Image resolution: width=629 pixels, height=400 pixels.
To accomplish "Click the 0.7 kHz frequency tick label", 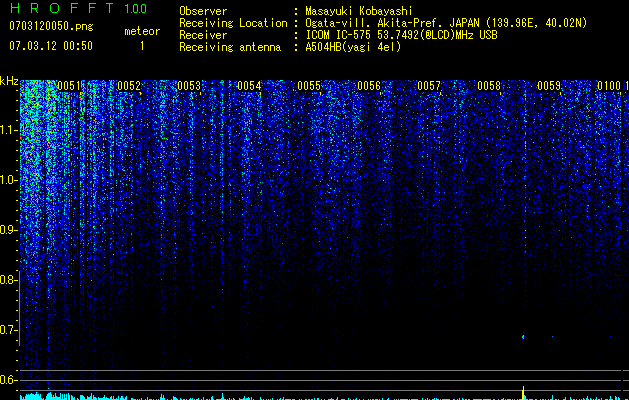I will click(x=8, y=330).
